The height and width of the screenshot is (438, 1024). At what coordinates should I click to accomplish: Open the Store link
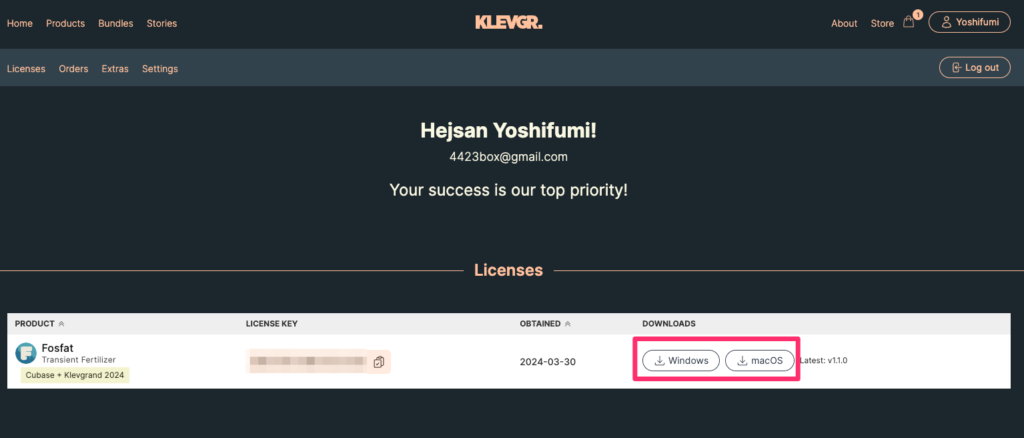[882, 23]
